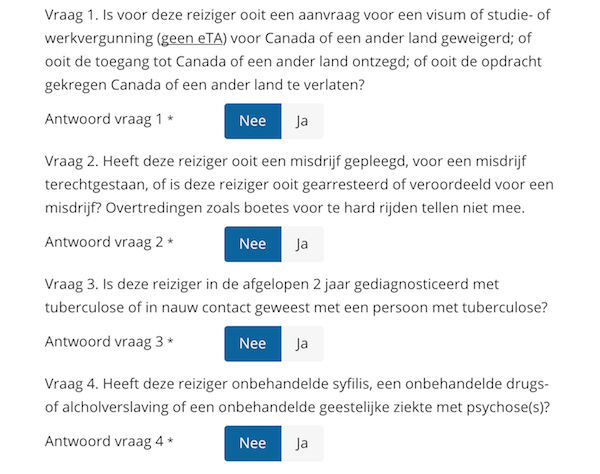This screenshot has height=474, width=600.
Task: Click the asterisk beside Antwoord vraag 1
Action: [170, 118]
